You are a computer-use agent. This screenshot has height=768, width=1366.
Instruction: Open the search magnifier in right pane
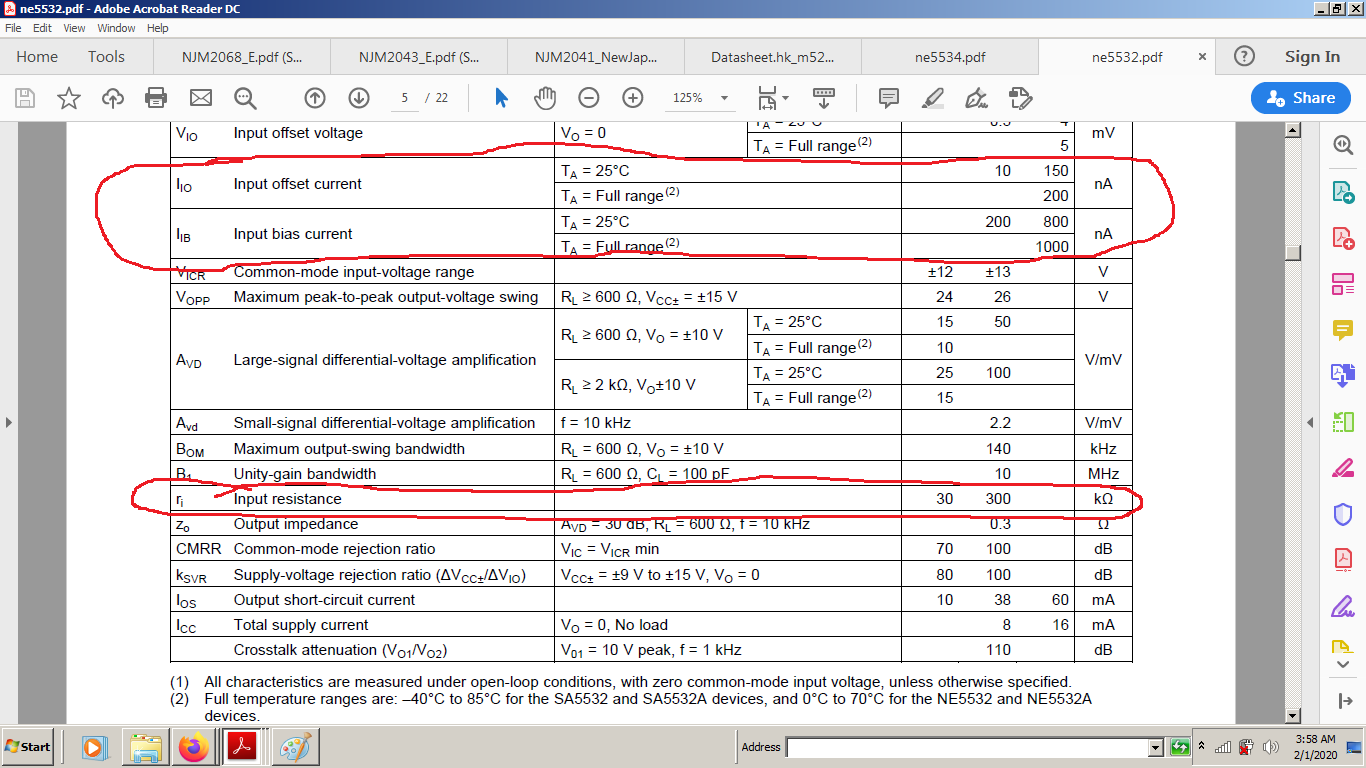pyautogui.click(x=1342, y=144)
